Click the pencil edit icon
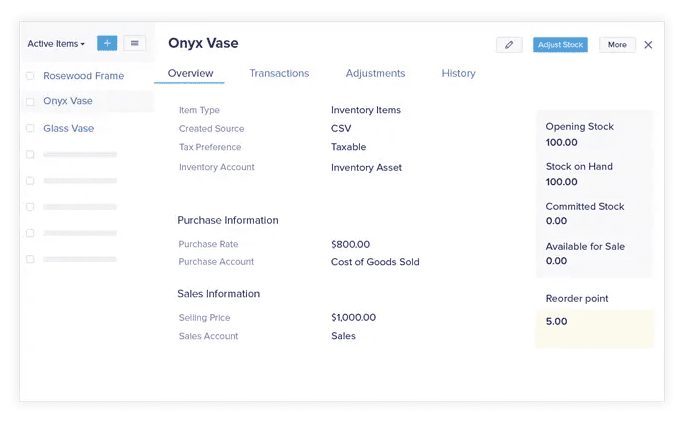This screenshot has width=688, height=426. pos(509,45)
